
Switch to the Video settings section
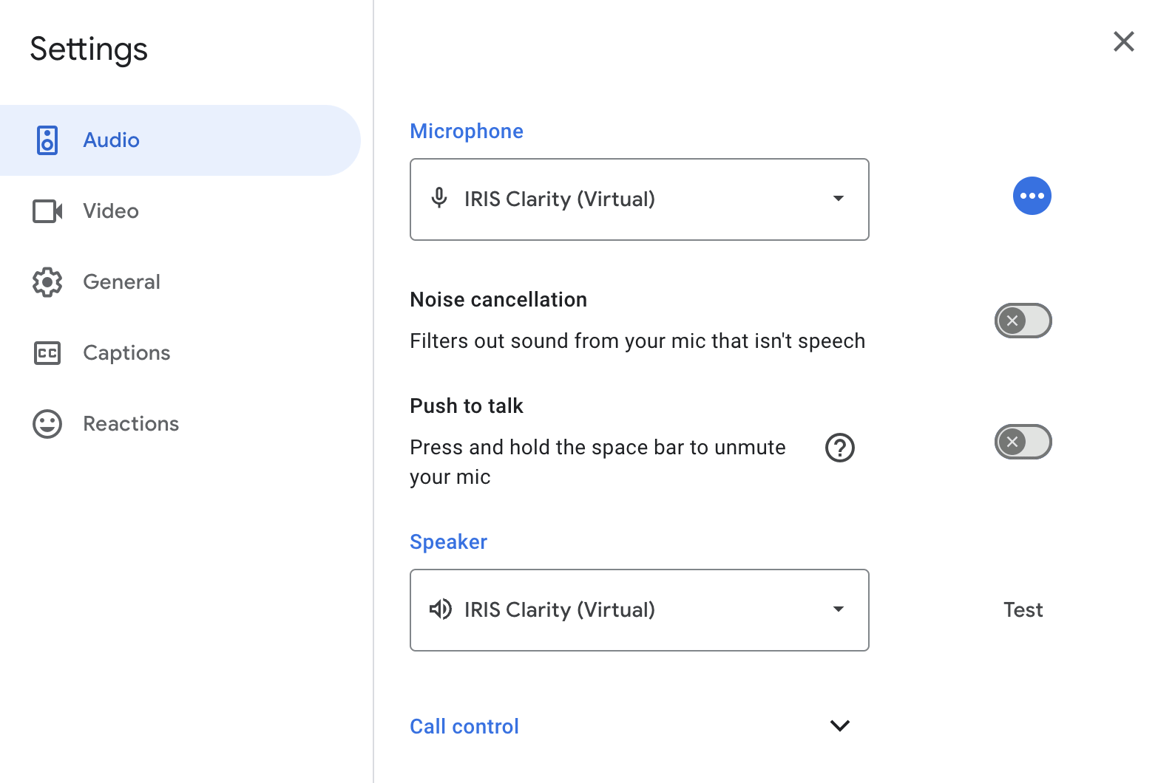110,211
